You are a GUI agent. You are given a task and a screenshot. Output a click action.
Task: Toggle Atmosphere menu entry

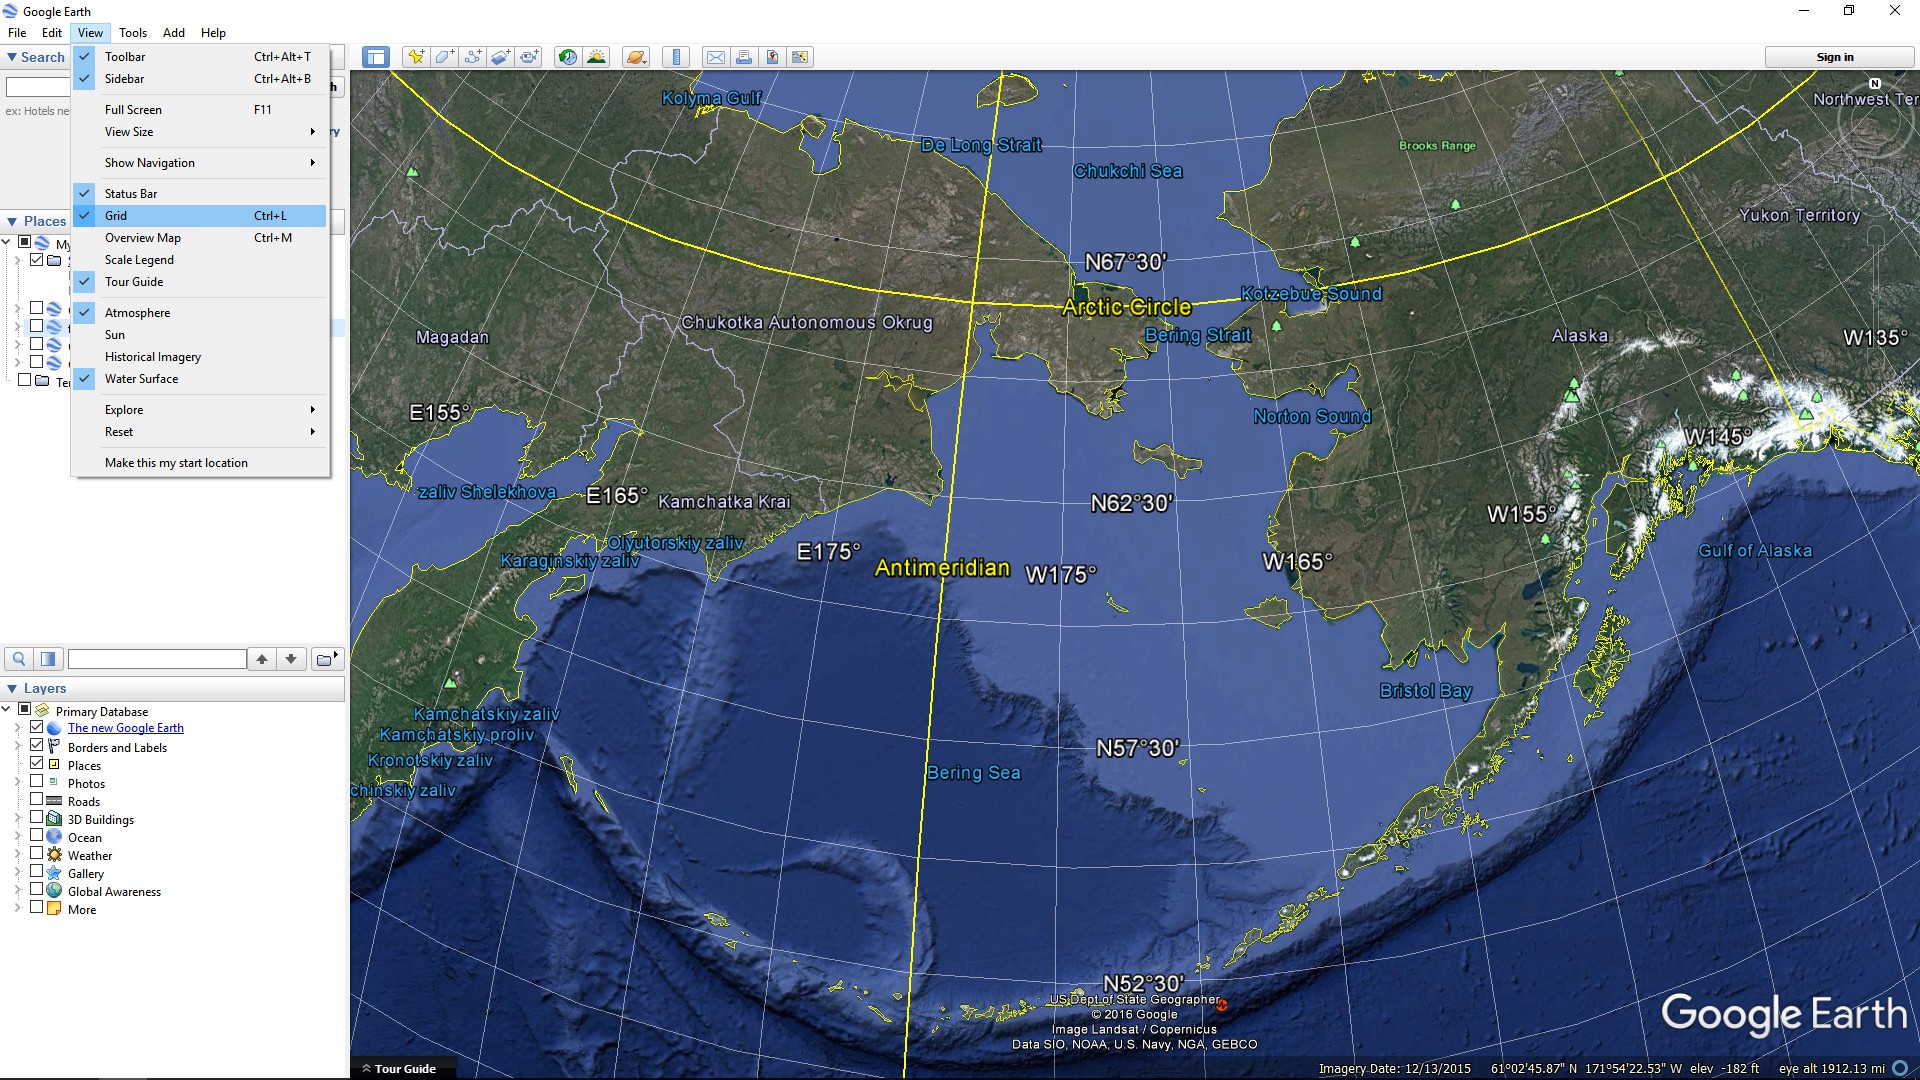coord(200,313)
